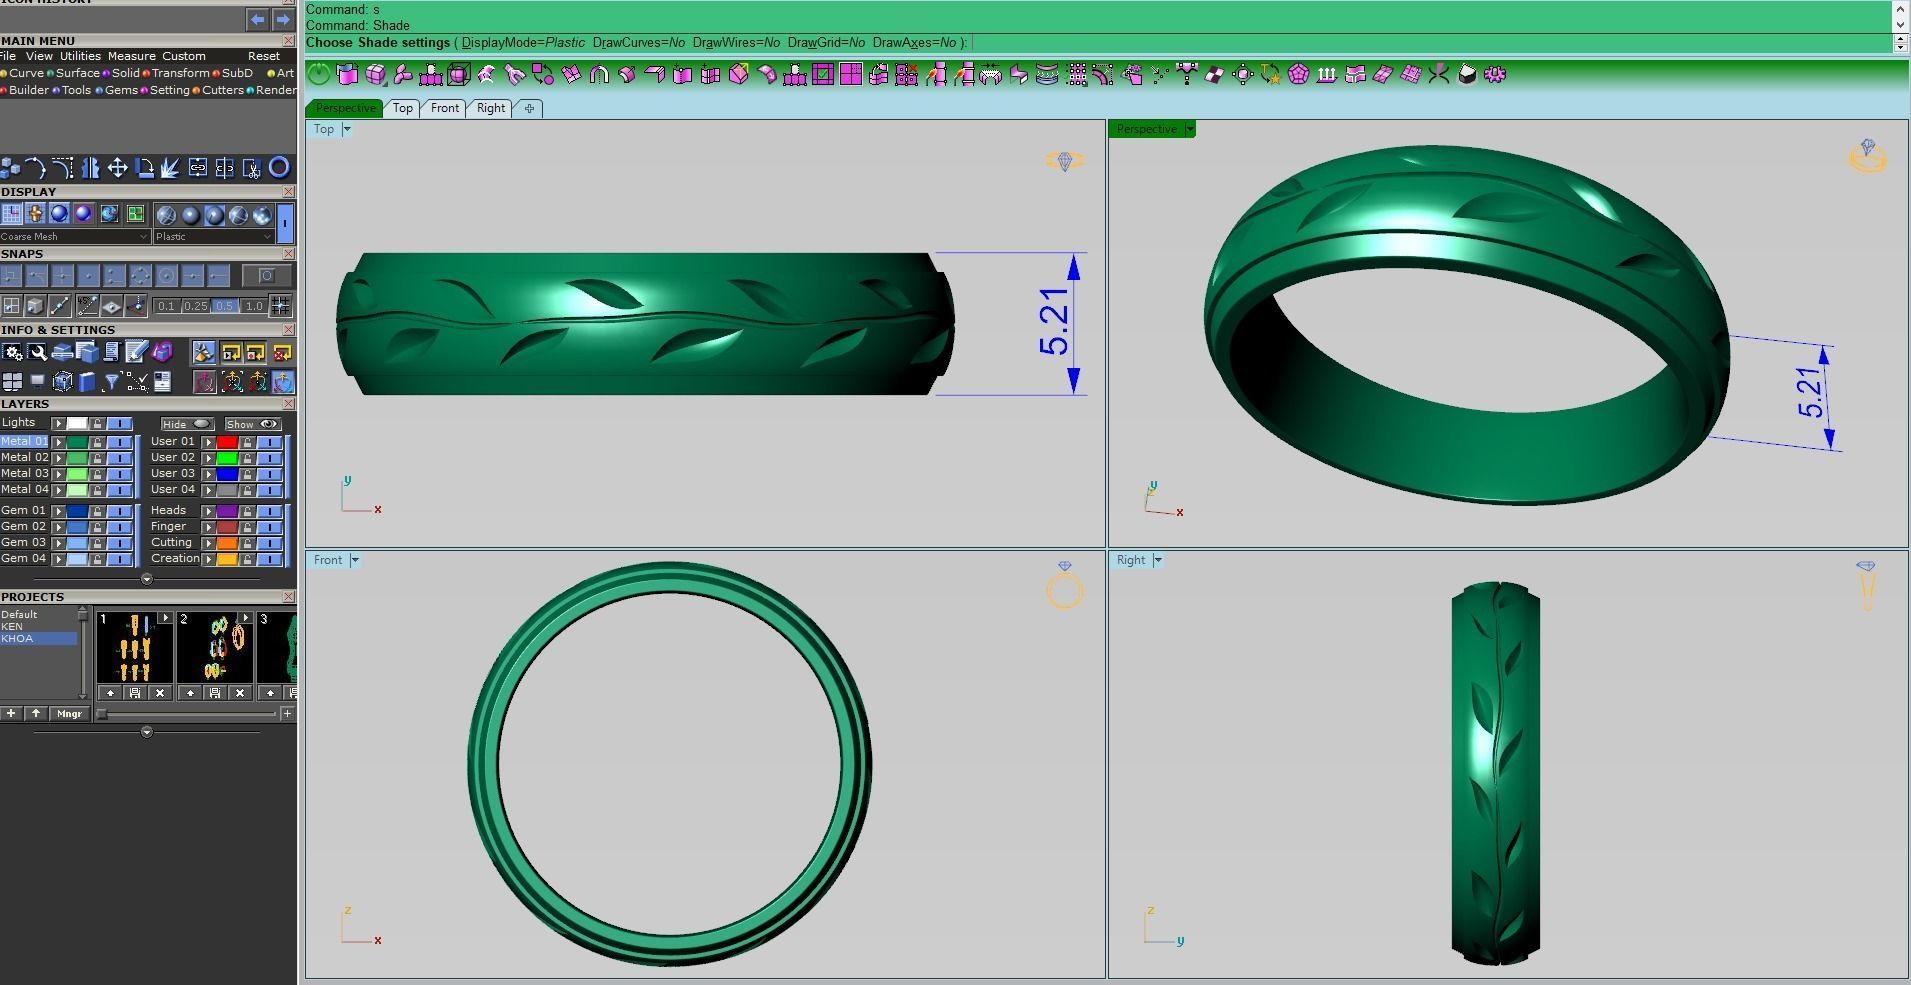Open the Utilities menu in Main Menu
Screen dimensions: 1911x985
coord(79,56)
